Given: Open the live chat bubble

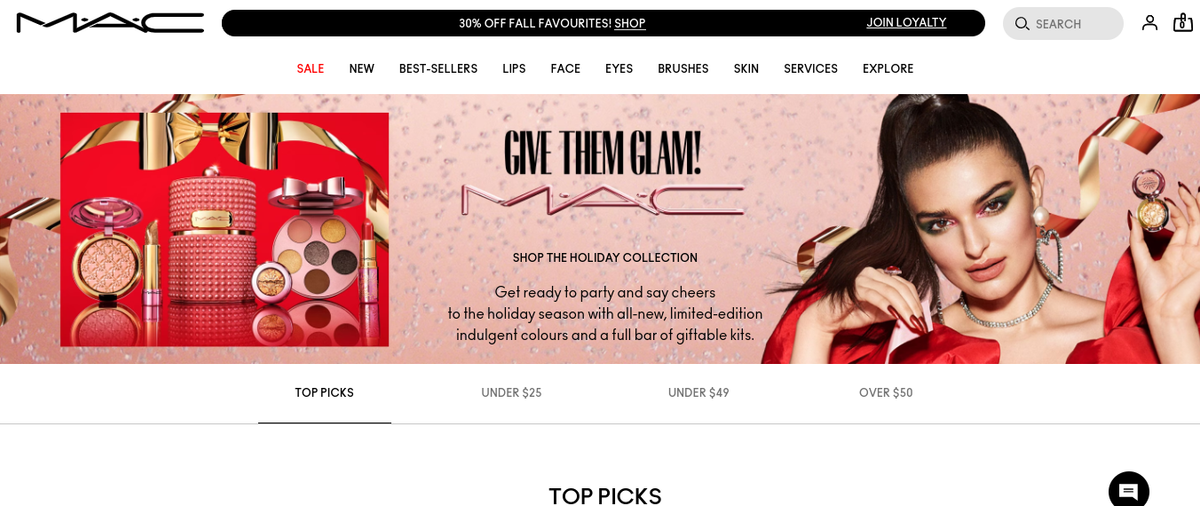Looking at the screenshot, I should 1129,490.
